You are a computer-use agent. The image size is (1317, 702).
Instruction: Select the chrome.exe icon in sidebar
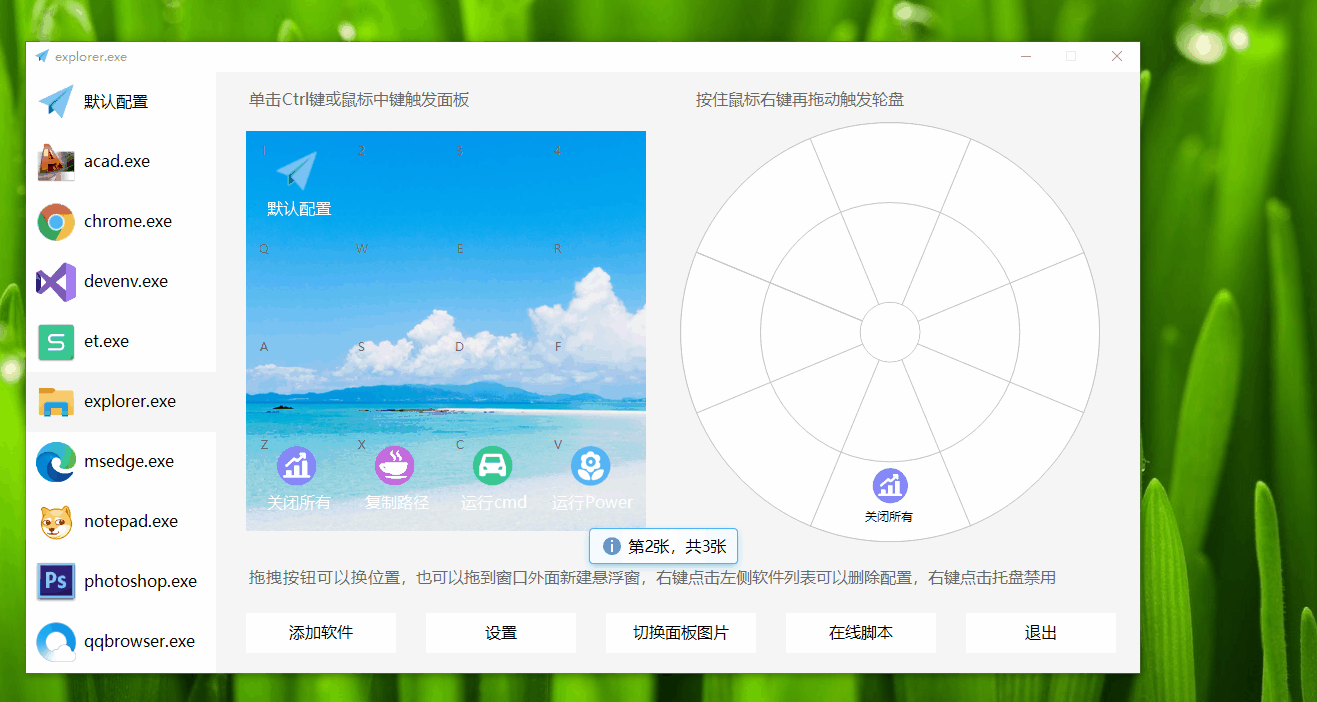tap(56, 221)
